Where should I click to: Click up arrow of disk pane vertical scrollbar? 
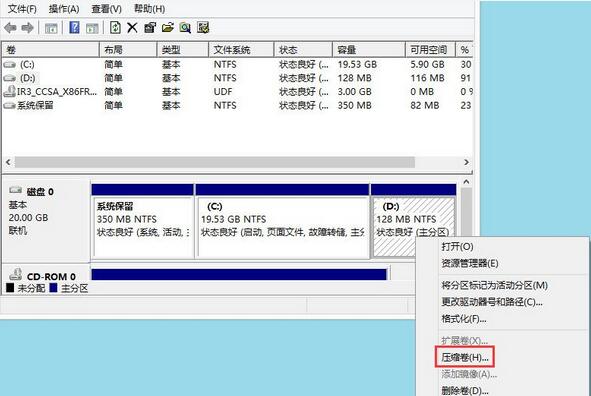(x=467, y=182)
